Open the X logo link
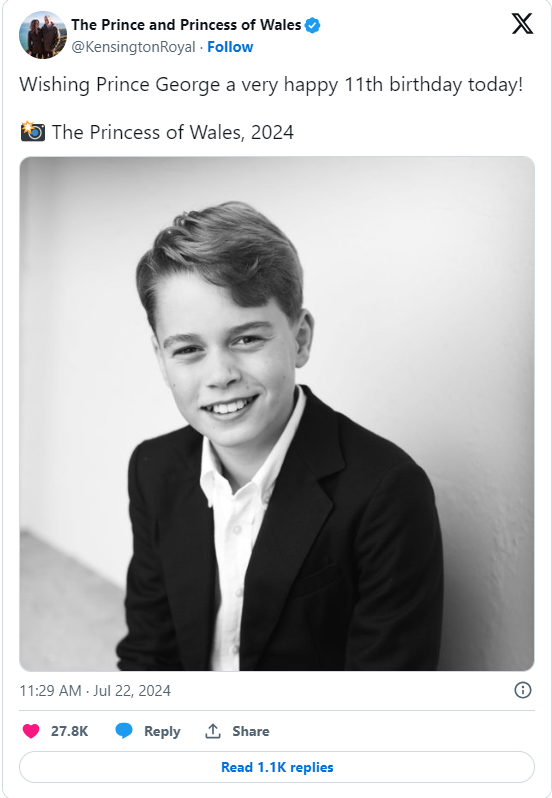Screen dimensions: 552x798 (522, 24)
